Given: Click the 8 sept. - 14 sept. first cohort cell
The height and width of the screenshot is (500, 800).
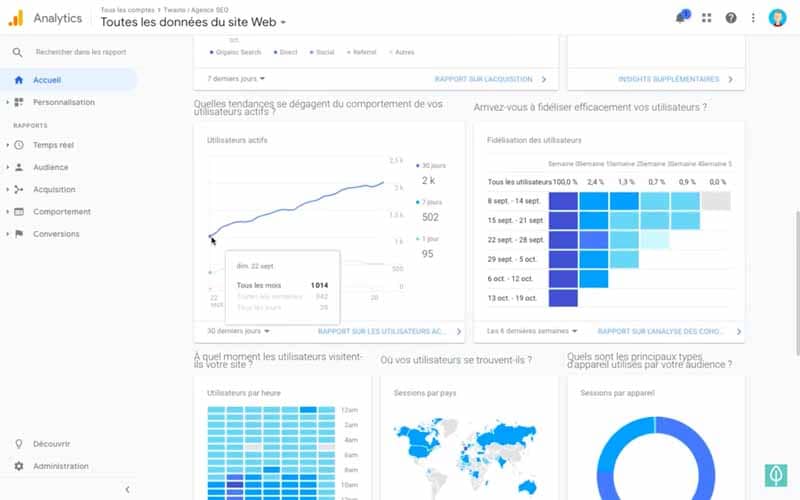Looking at the screenshot, I should coord(563,201).
